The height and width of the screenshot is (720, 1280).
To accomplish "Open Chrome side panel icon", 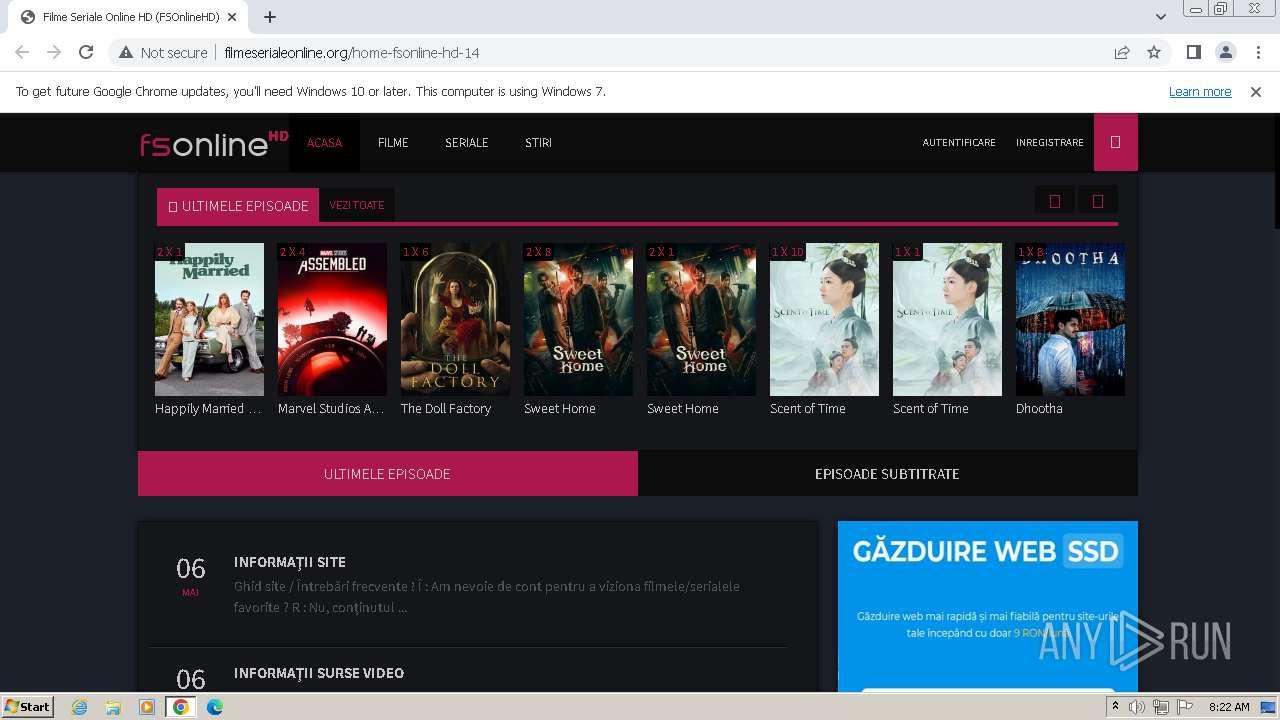I will point(1193,52).
